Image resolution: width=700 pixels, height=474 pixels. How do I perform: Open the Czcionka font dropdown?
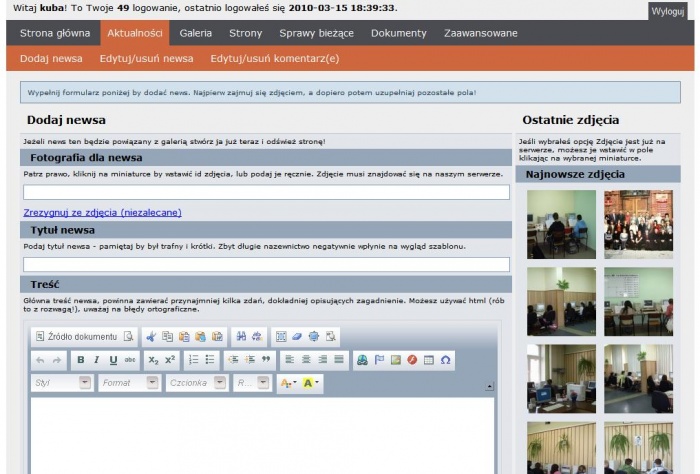(197, 383)
